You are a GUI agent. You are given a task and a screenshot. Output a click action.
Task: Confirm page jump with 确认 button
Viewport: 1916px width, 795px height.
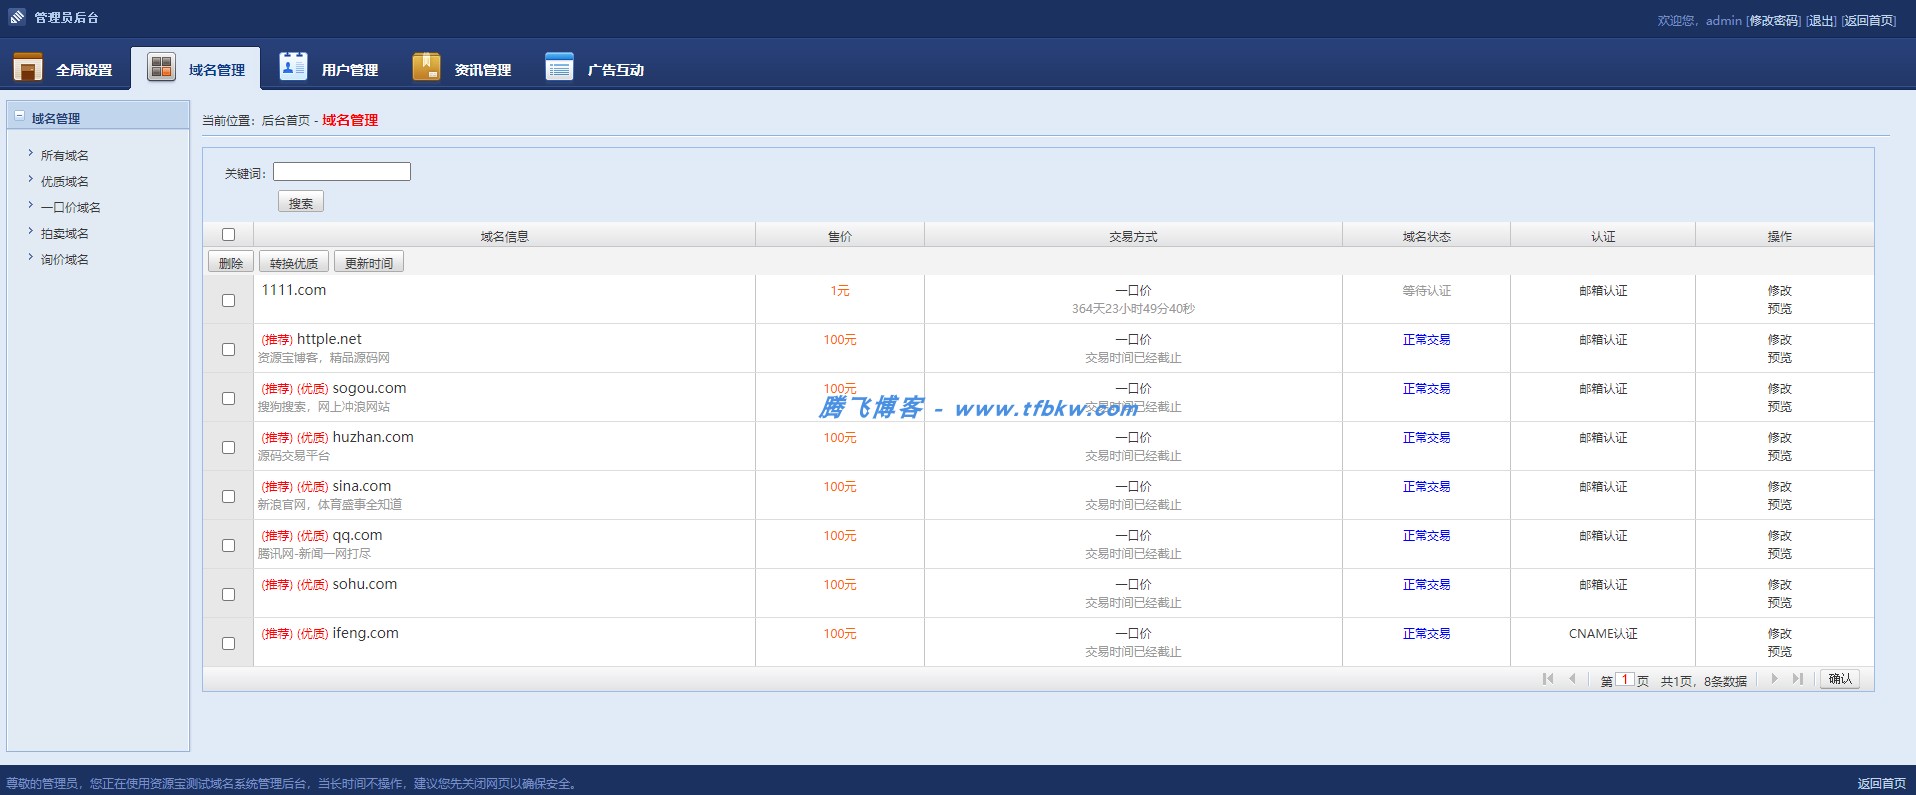(1840, 679)
